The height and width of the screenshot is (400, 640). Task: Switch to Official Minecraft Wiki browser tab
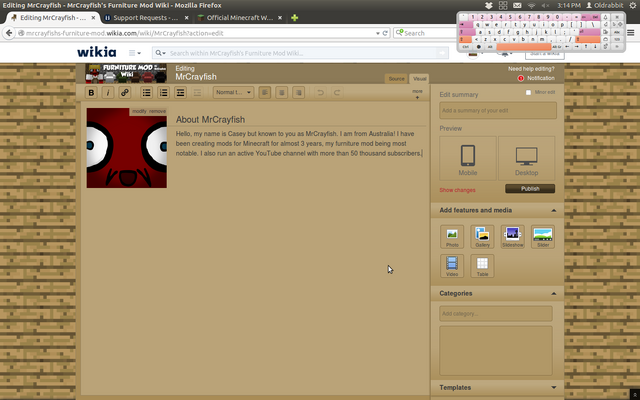pyautogui.click(x=240, y=18)
